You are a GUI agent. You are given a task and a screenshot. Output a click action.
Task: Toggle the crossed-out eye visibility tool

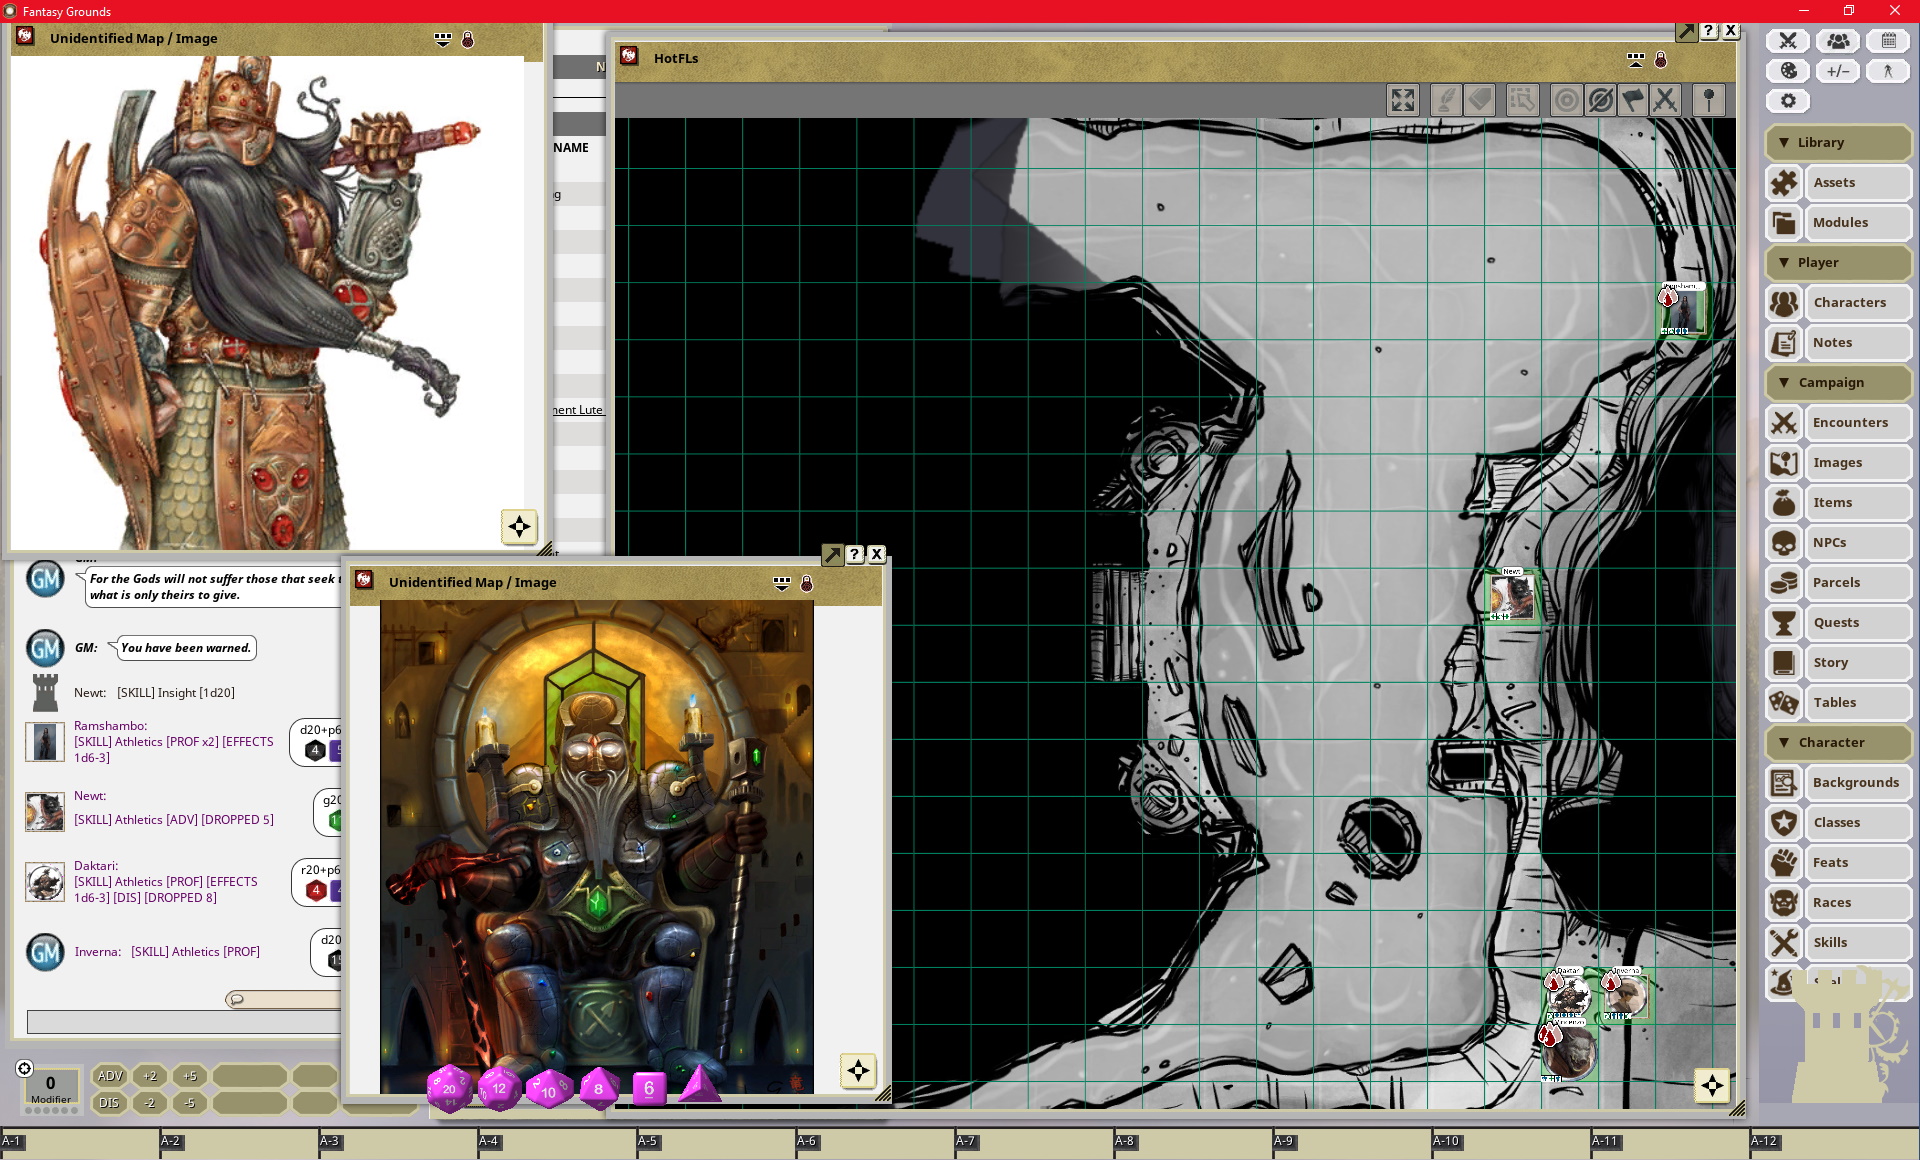click(x=1600, y=100)
